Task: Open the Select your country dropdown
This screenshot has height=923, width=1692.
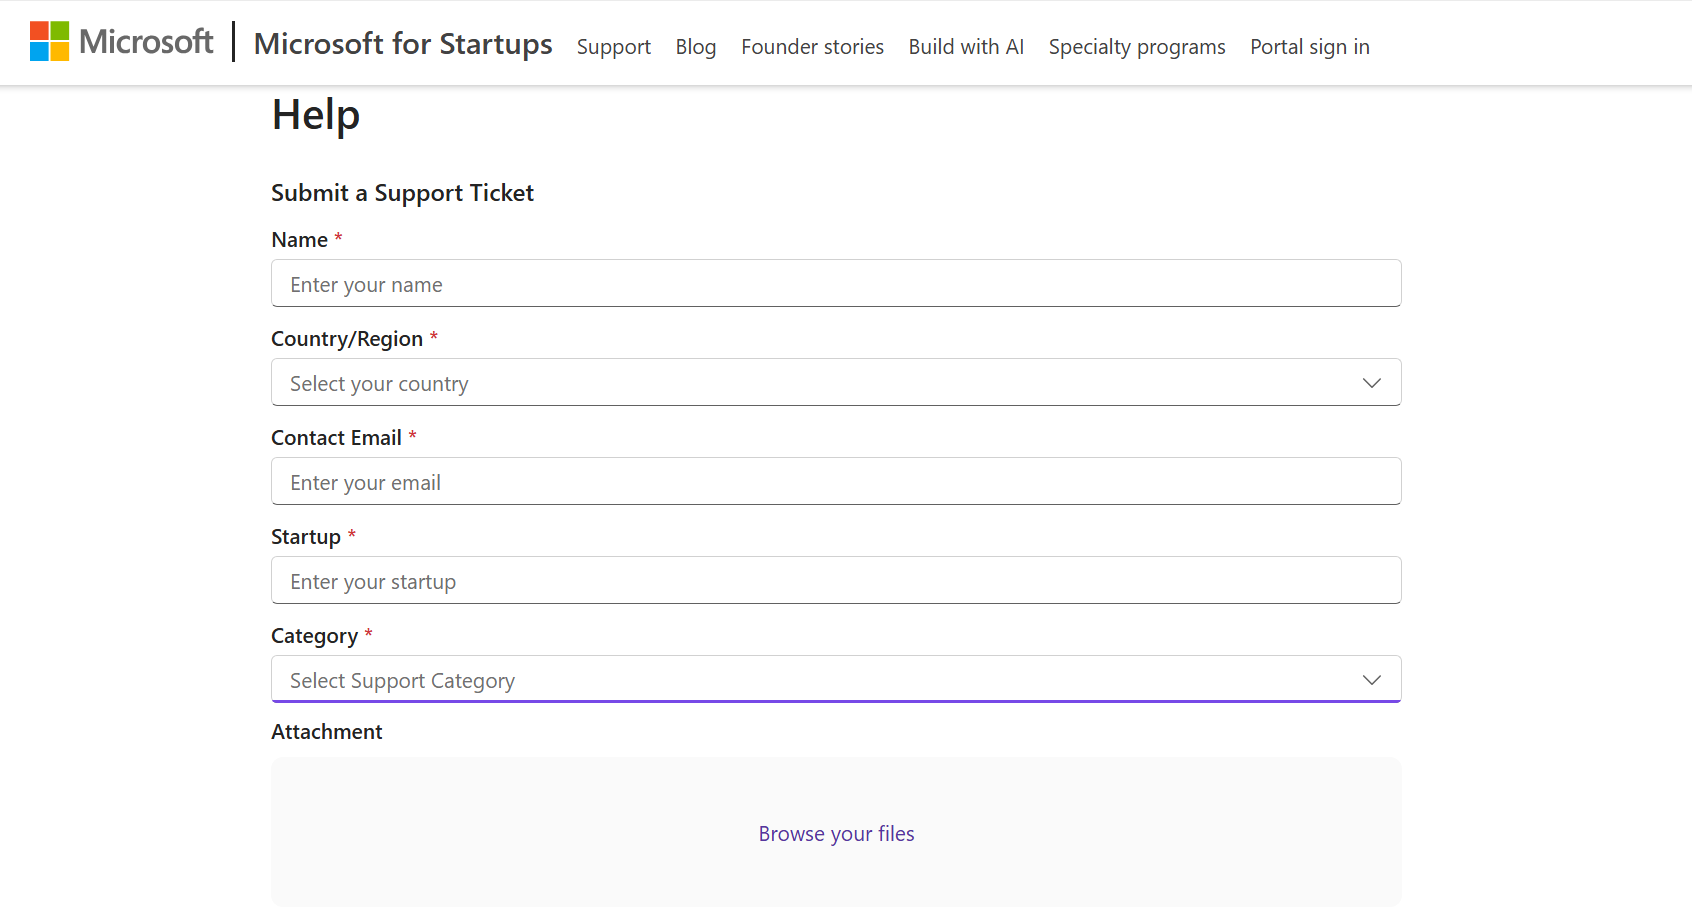Action: 836,382
